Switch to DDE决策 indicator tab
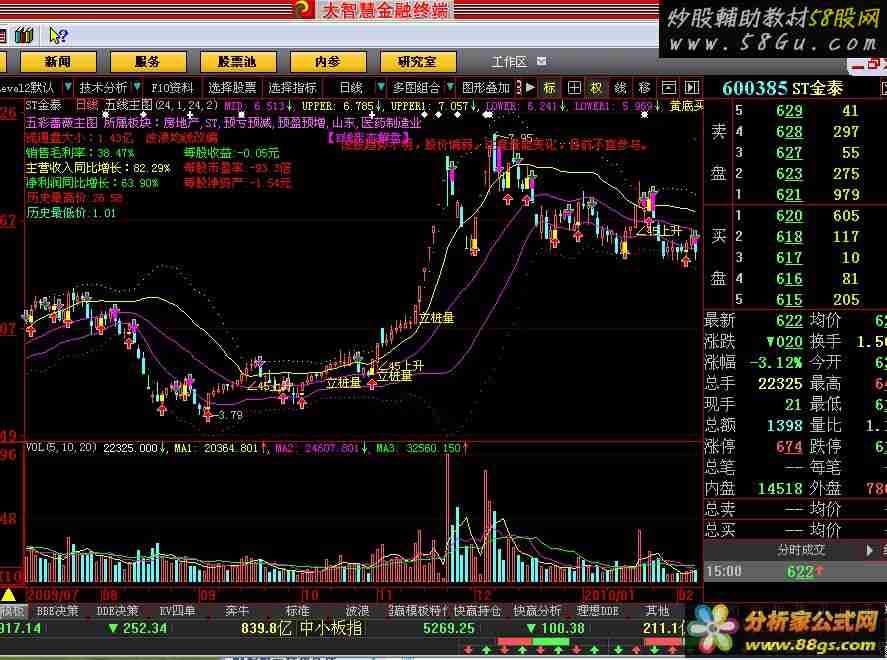The height and width of the screenshot is (660, 887). (118, 611)
